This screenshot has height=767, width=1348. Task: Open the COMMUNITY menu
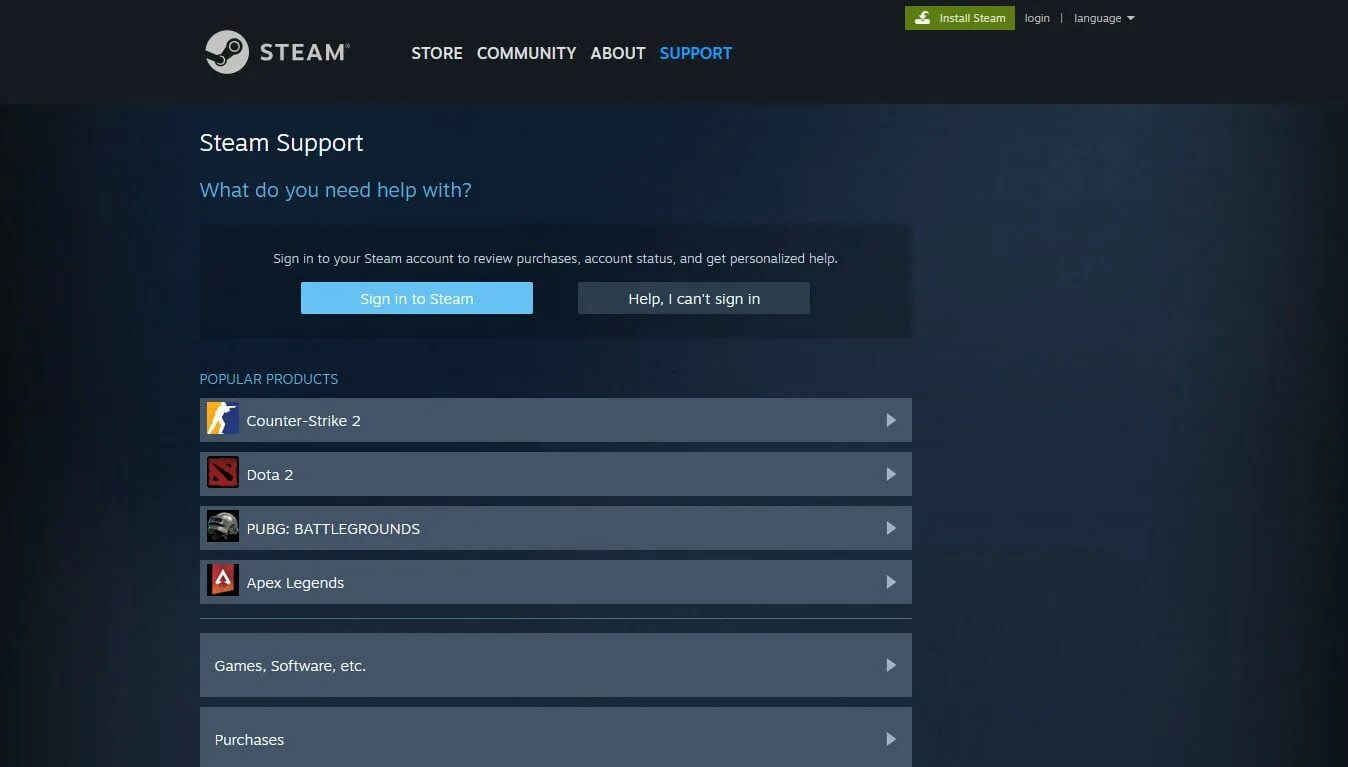pos(526,53)
